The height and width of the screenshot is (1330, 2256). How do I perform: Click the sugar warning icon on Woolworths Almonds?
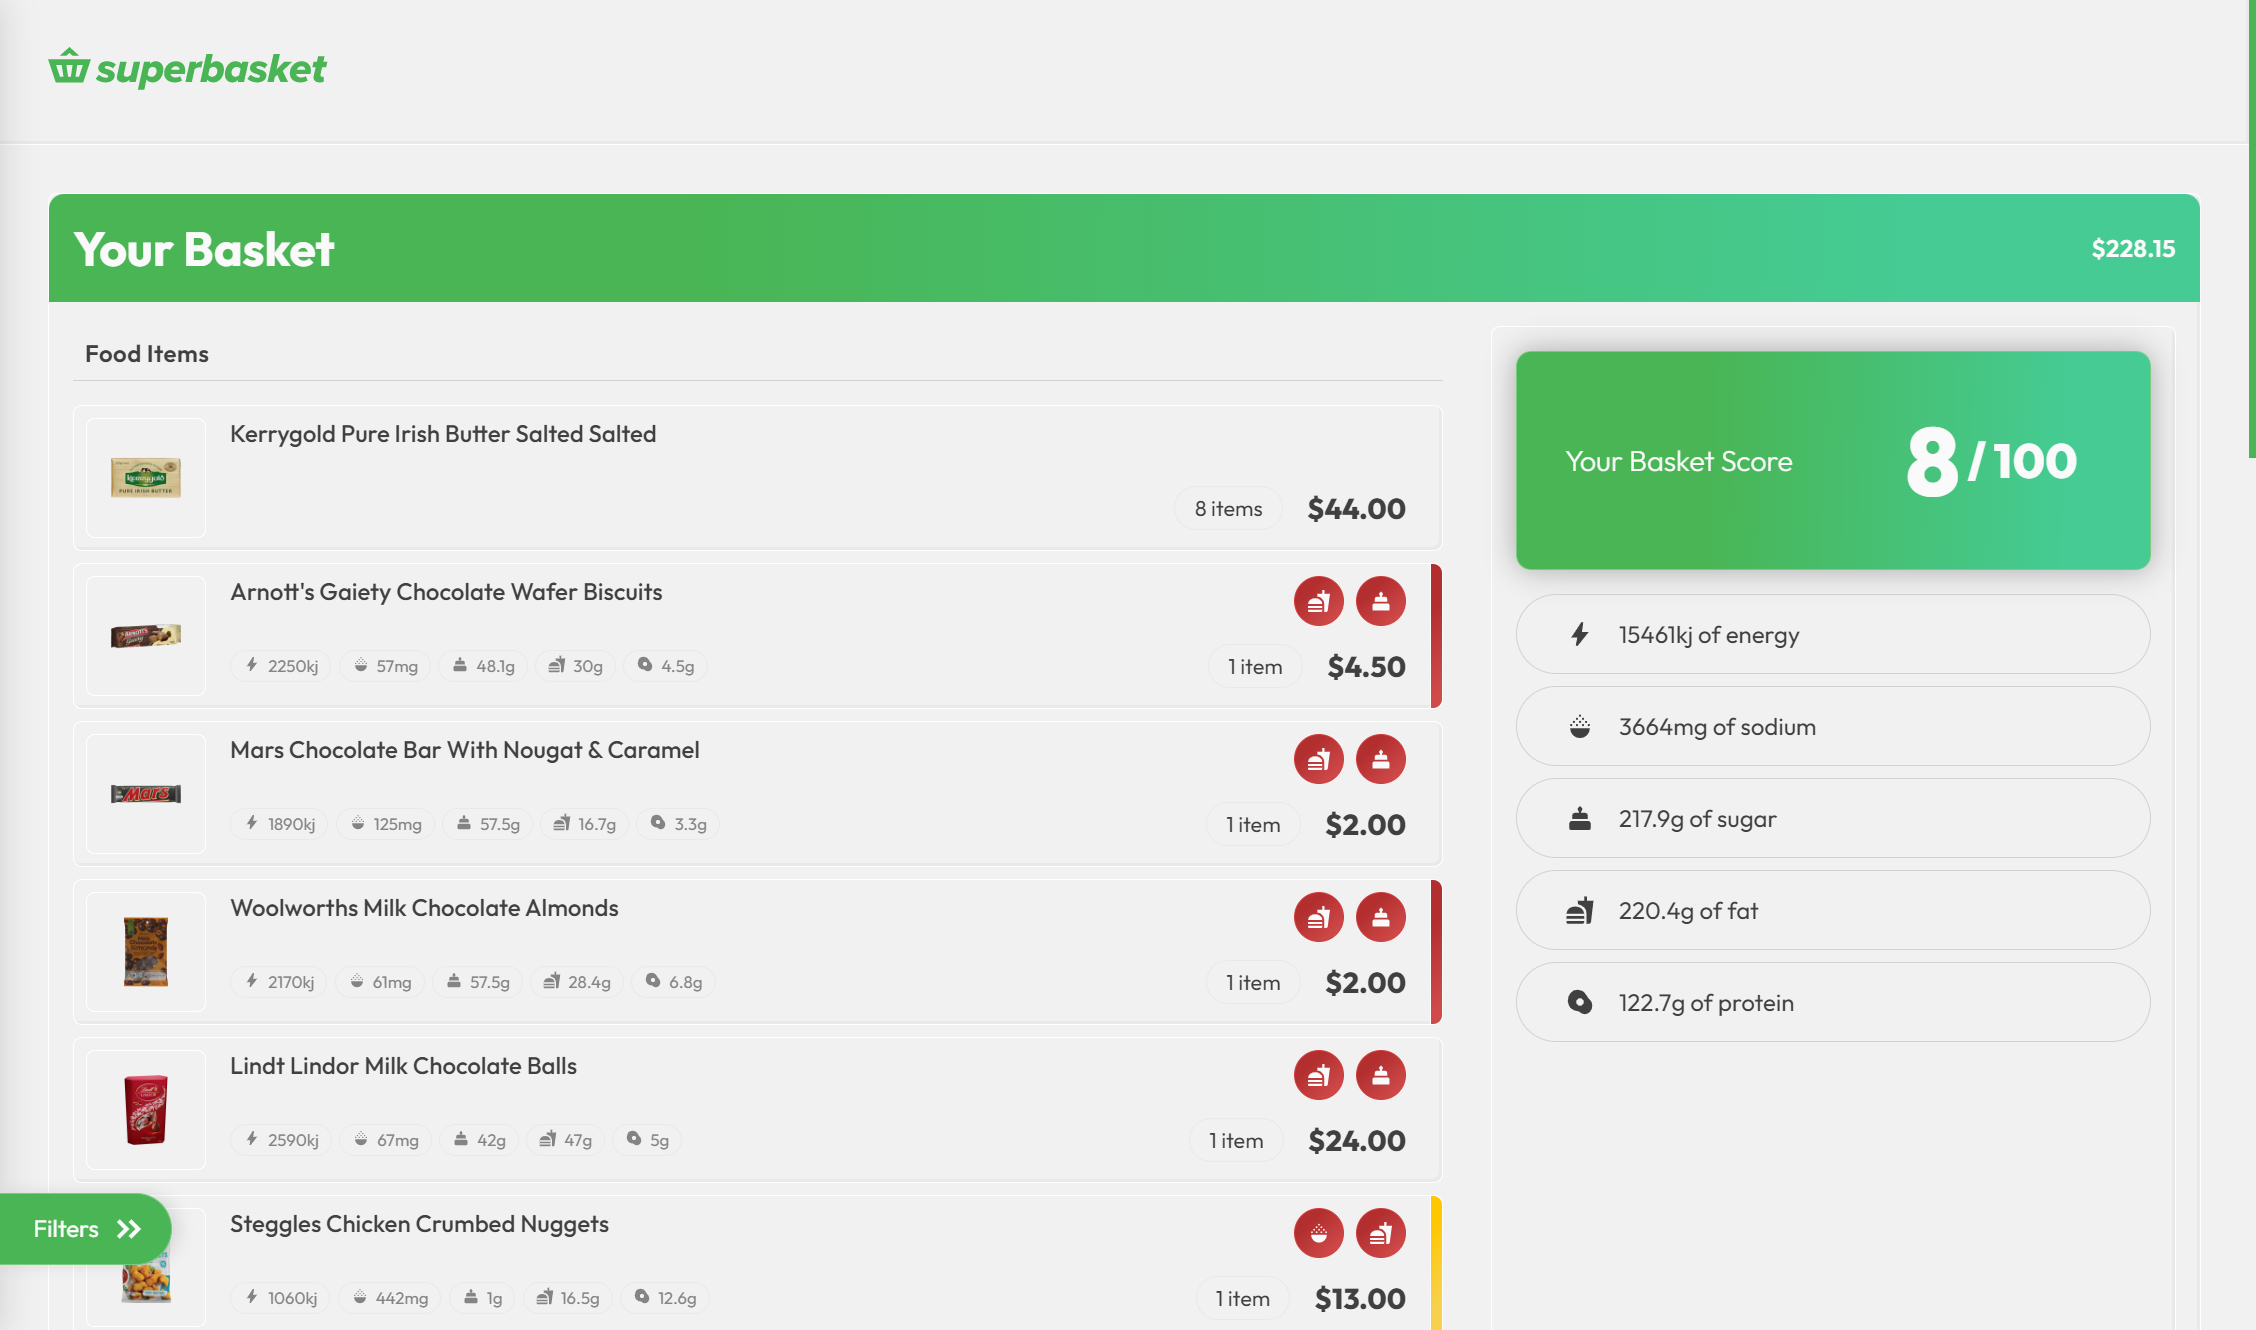point(1380,917)
